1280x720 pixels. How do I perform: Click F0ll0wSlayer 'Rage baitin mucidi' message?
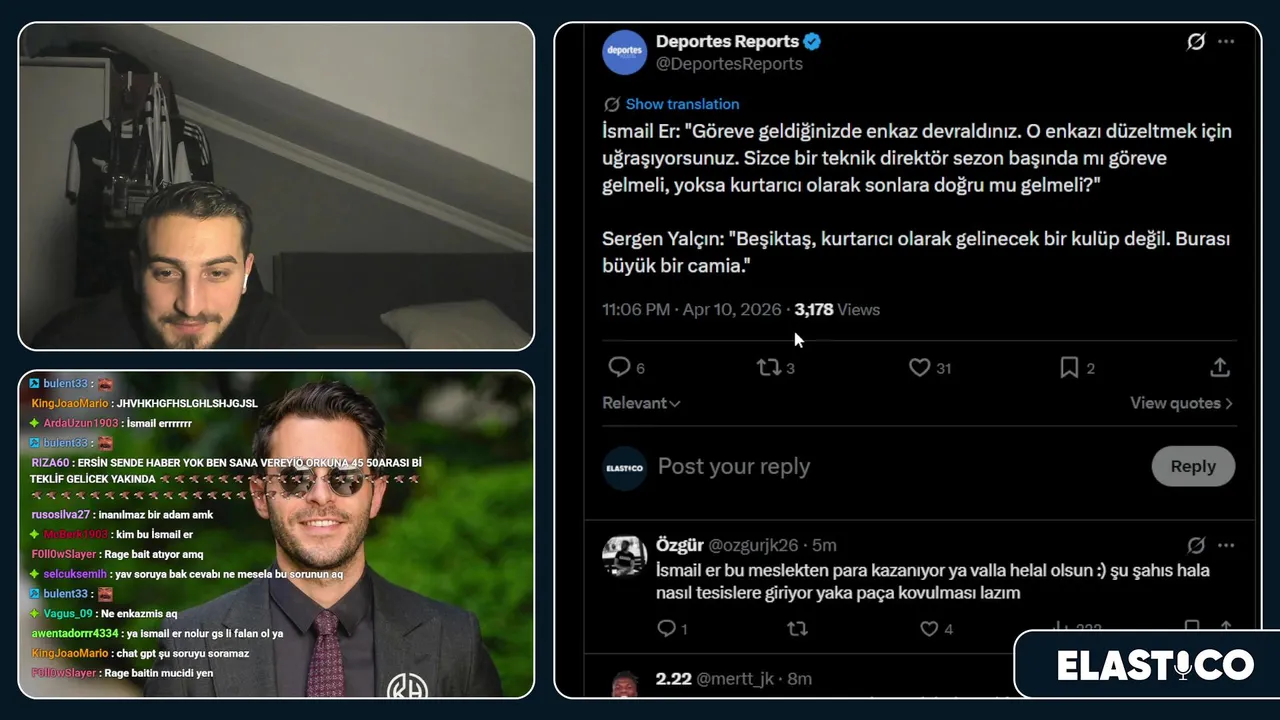(122, 673)
